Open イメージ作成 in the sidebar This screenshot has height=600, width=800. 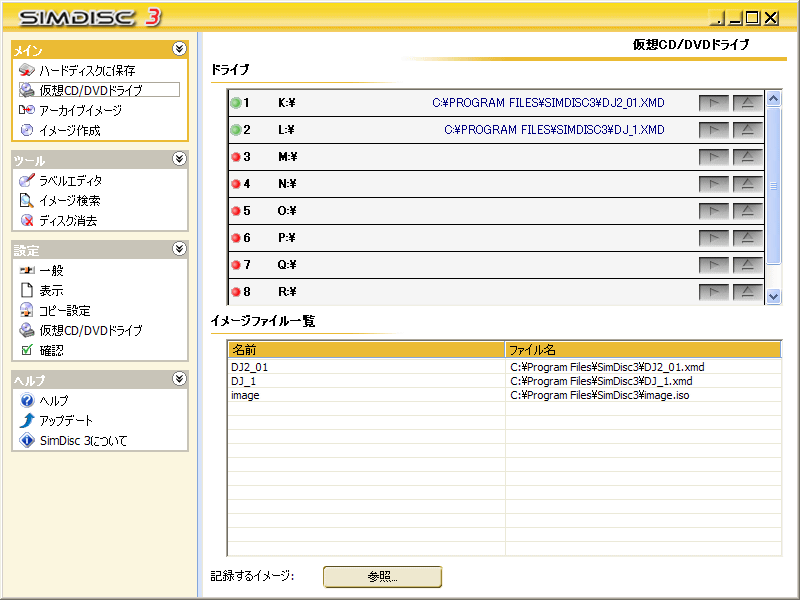[x=70, y=131]
